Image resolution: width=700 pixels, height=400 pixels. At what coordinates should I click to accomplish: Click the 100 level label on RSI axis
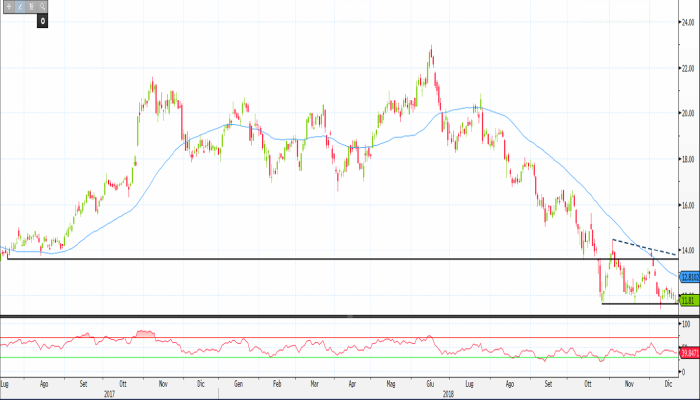(x=686, y=325)
